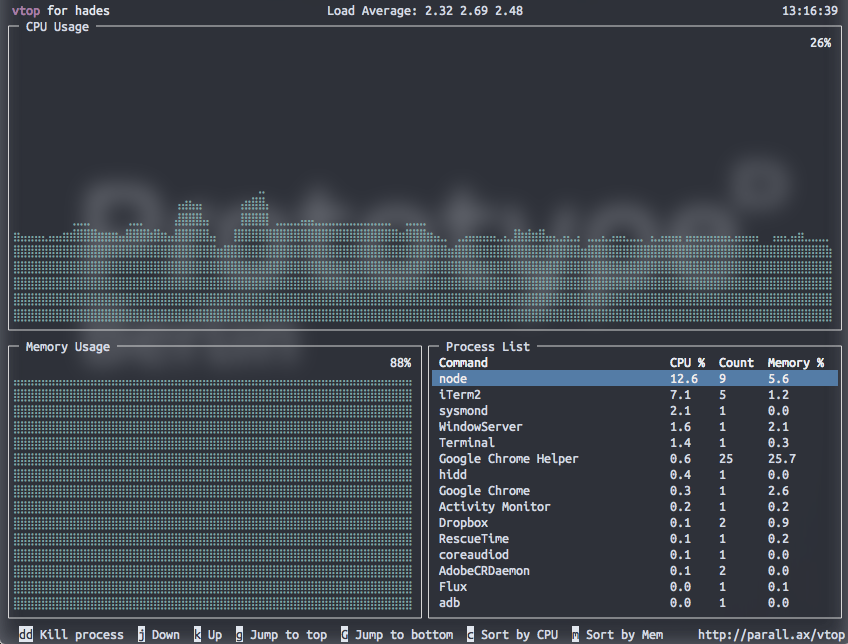Viewport: 848px width, 644px height.
Task: Click the 13:16:39 clock
Action: pos(810,11)
